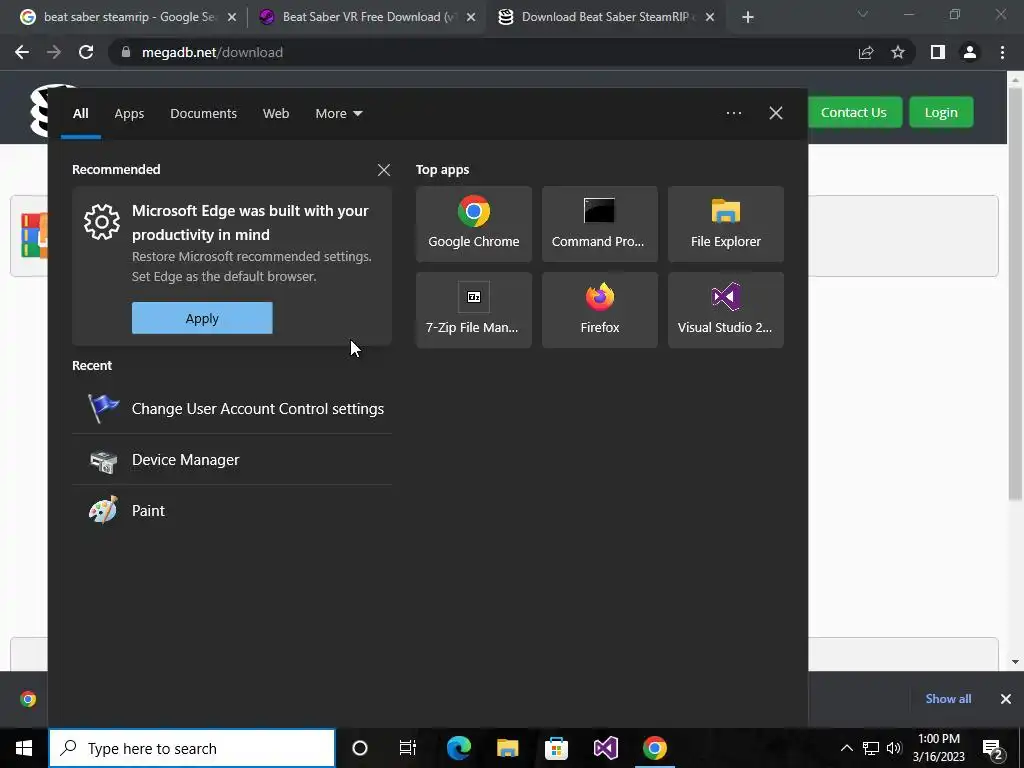The height and width of the screenshot is (768, 1024).
Task: Open File Explorer from taskbar
Action: coord(507,748)
